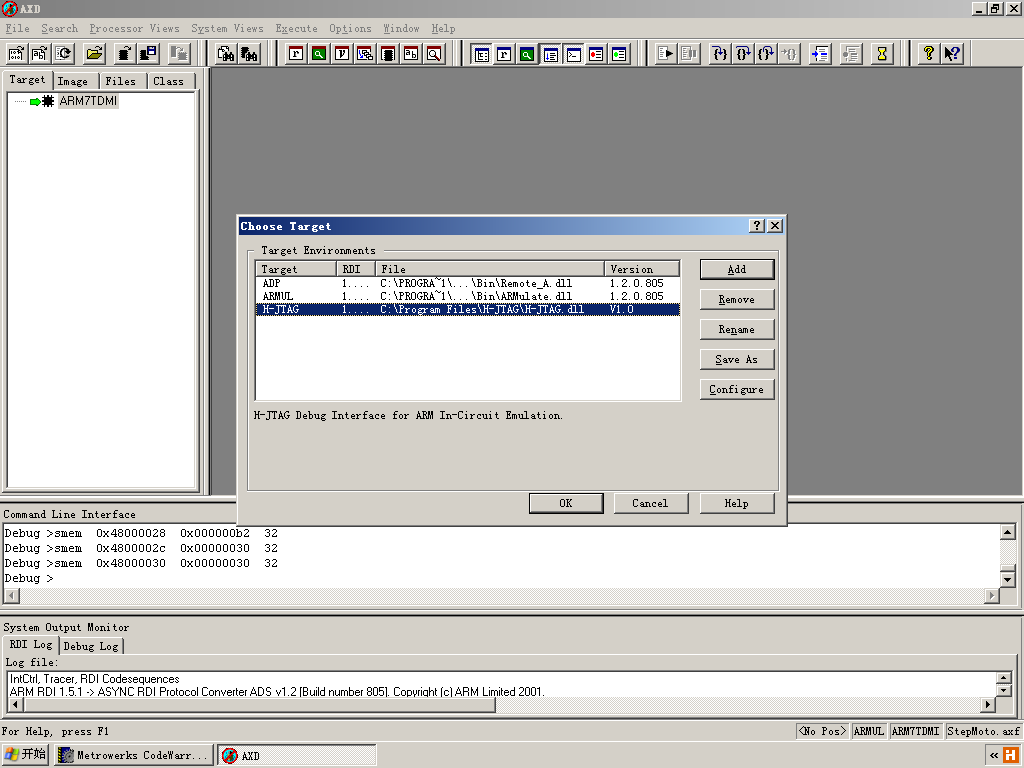Open the File menu
Viewport: 1024px width, 768px height.
point(18,29)
